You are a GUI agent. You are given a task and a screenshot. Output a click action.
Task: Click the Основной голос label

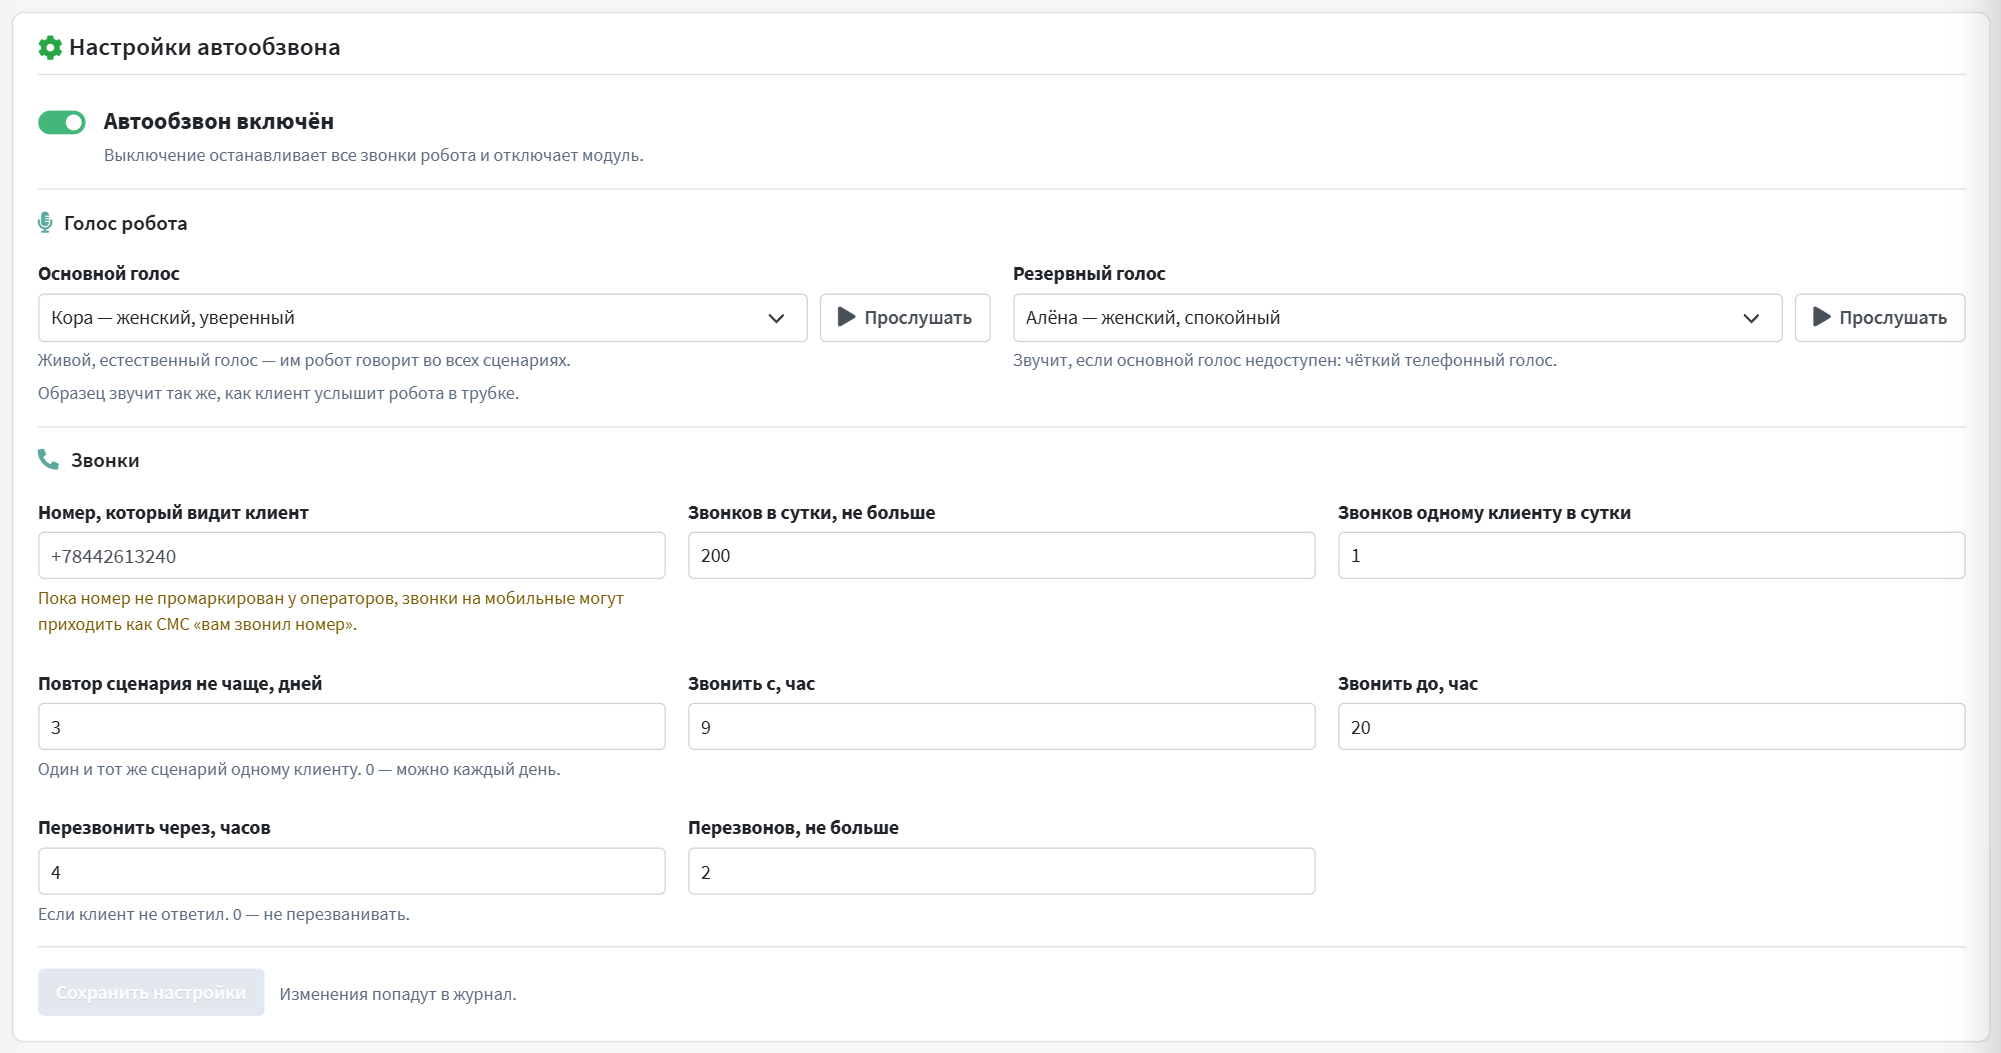point(109,273)
